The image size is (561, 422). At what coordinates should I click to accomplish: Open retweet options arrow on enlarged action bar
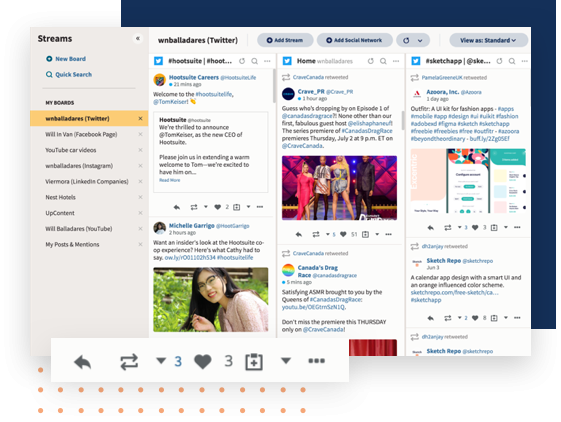coord(161,360)
